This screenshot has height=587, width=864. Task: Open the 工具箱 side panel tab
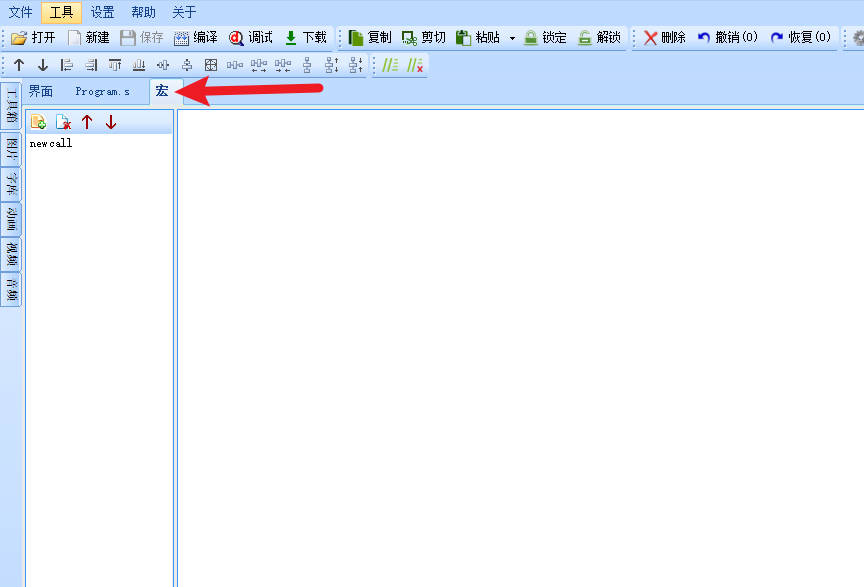[11, 106]
